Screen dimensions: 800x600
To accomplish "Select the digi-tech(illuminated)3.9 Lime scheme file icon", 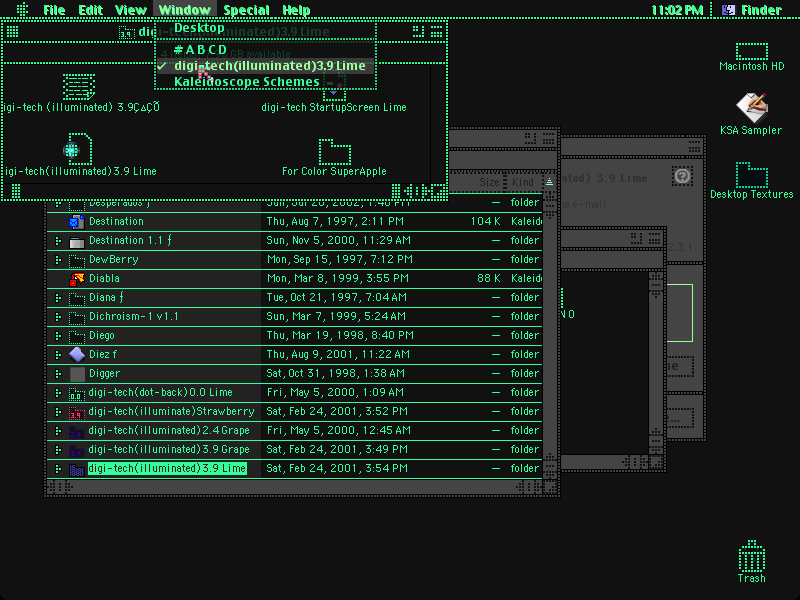I will (x=78, y=149).
